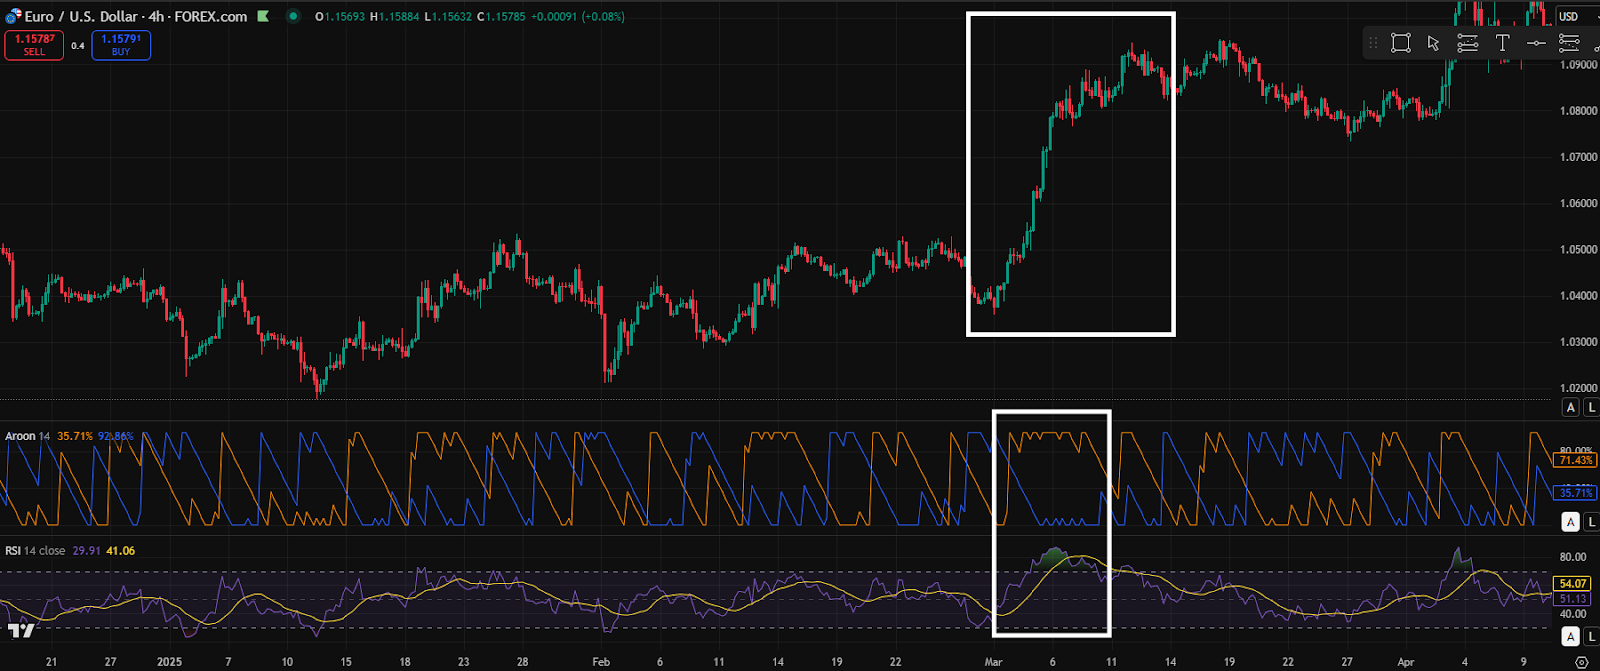Grab the floating toolbar drag handle dots
Image resolution: width=1600 pixels, height=671 pixels.
point(1373,43)
